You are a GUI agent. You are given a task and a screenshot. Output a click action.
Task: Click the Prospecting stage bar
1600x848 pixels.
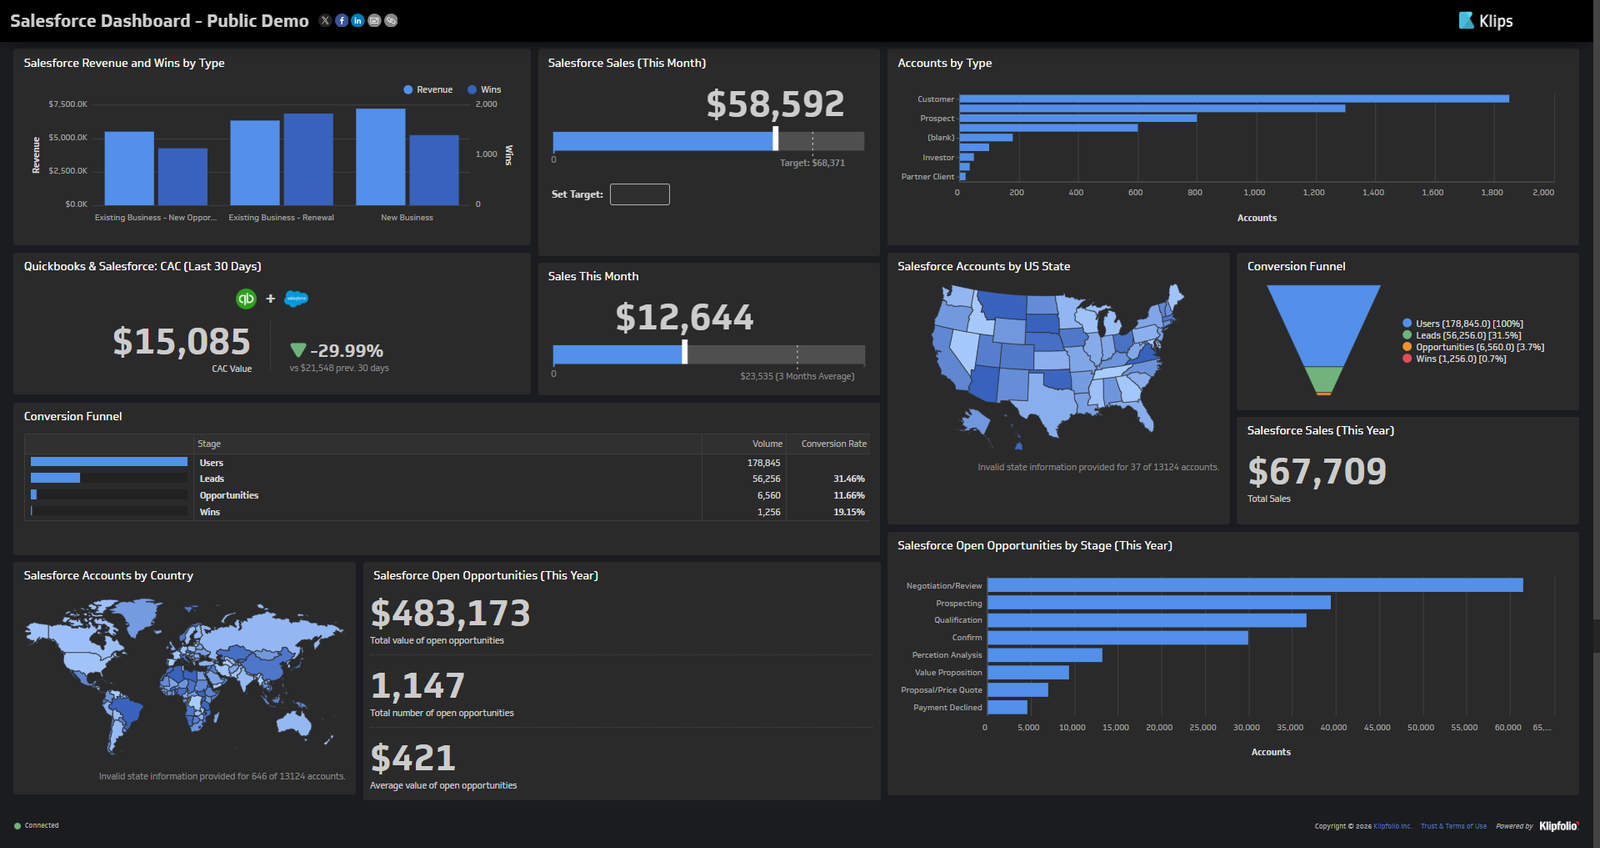click(1159, 603)
